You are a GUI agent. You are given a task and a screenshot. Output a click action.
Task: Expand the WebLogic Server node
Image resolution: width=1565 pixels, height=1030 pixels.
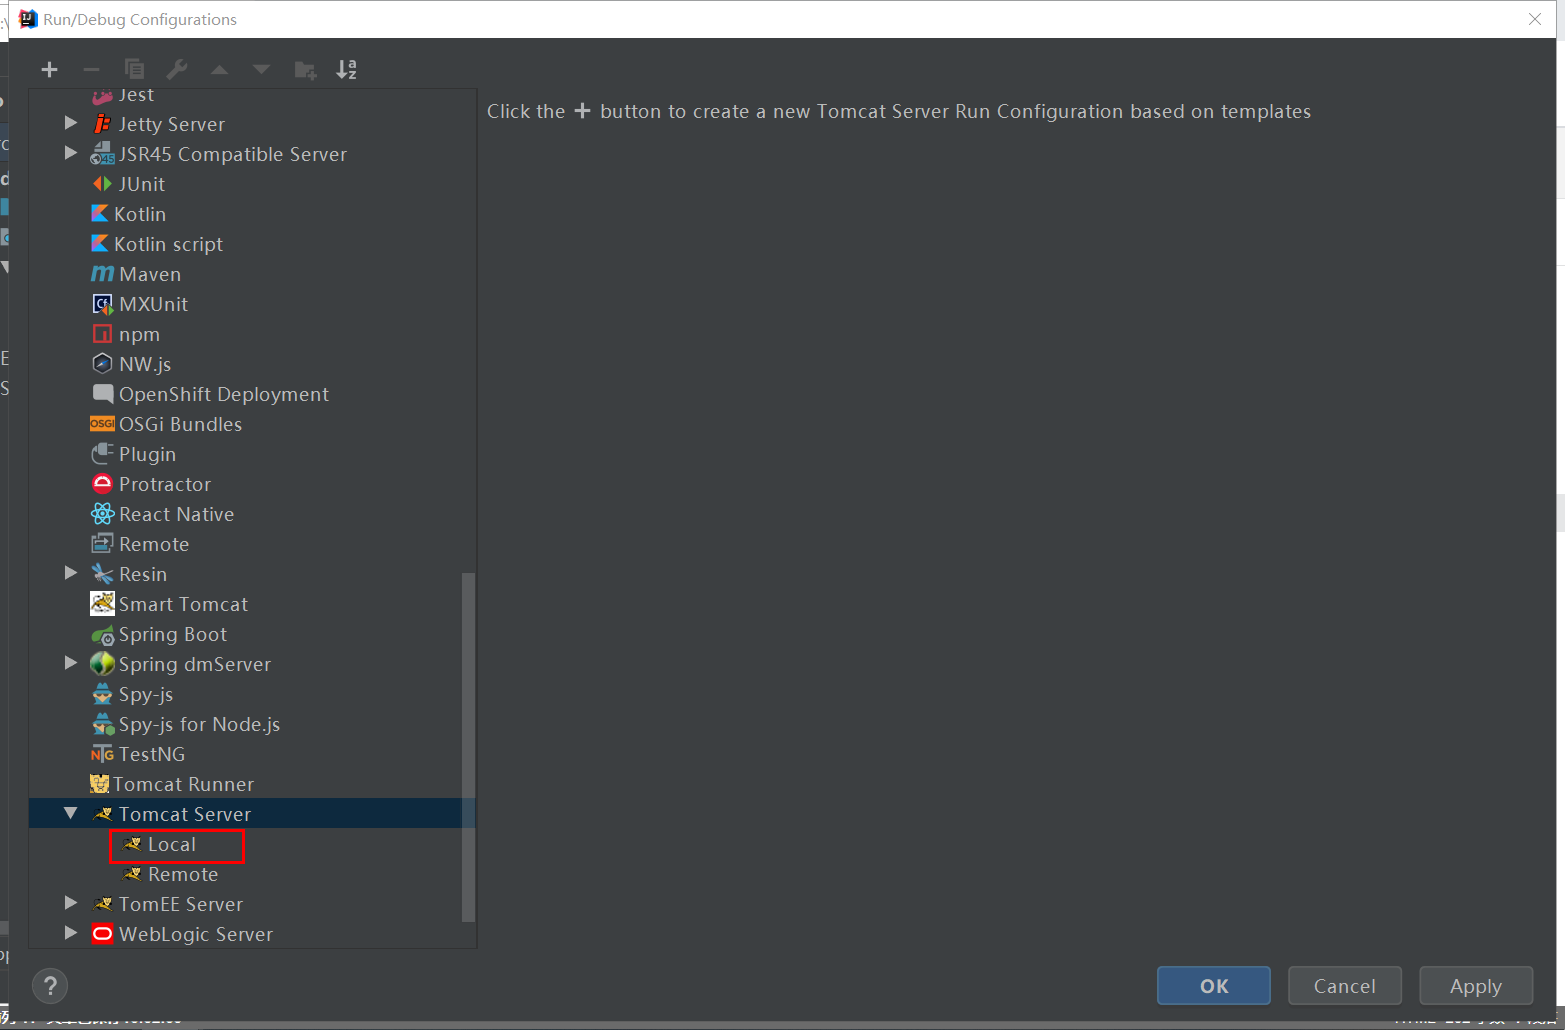pyautogui.click(x=71, y=933)
